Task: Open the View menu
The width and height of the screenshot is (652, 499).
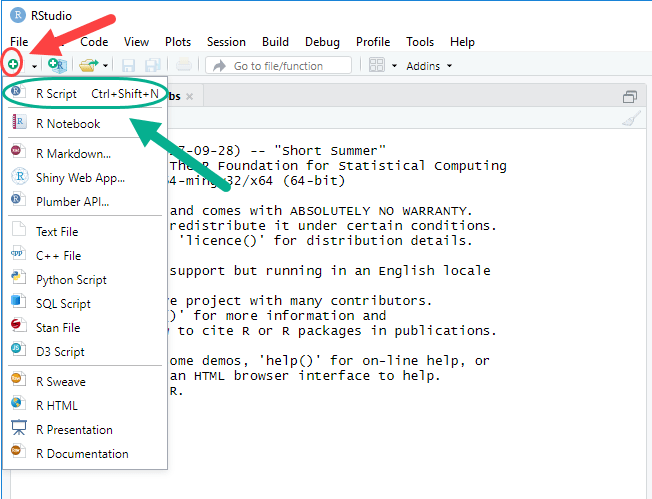Action: (x=136, y=42)
